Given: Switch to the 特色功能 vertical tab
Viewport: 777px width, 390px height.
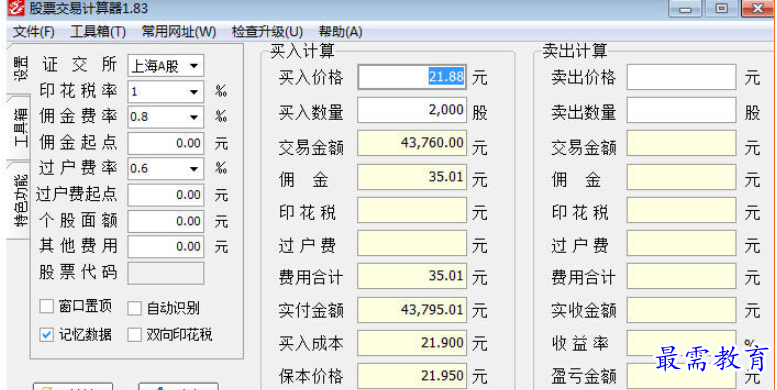Looking at the screenshot, I should (20, 200).
